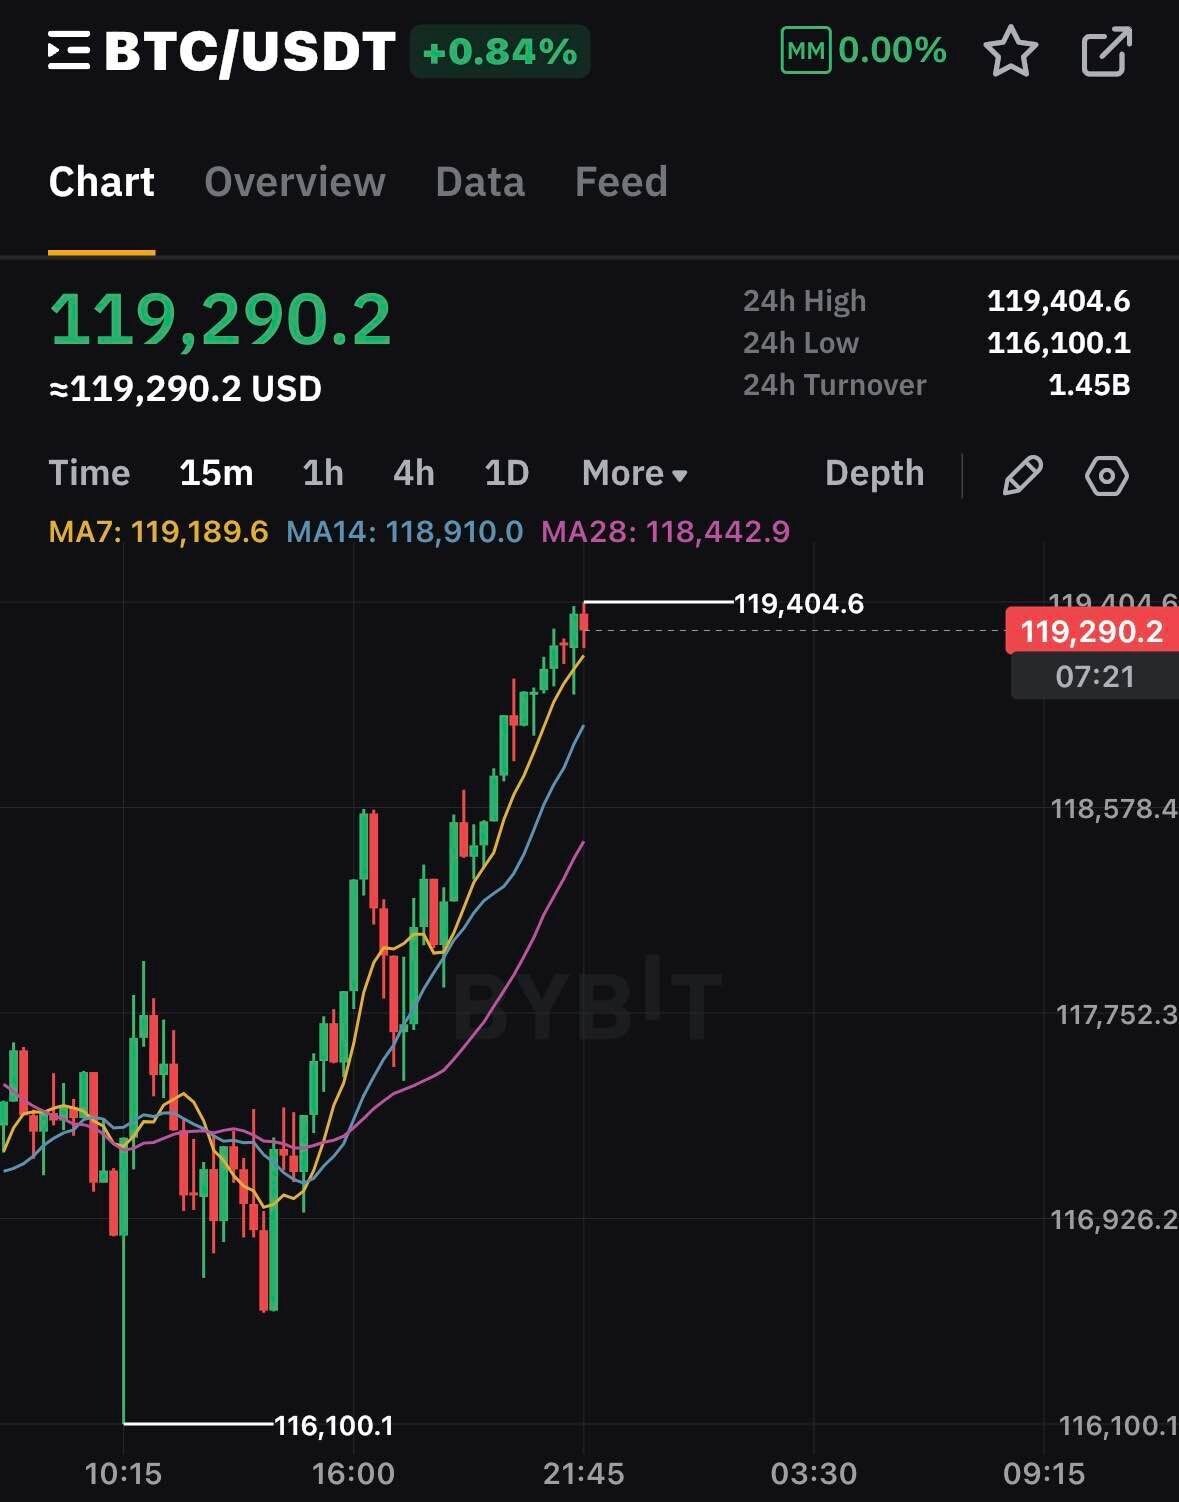Tap the MA7 indicator label

click(x=158, y=531)
